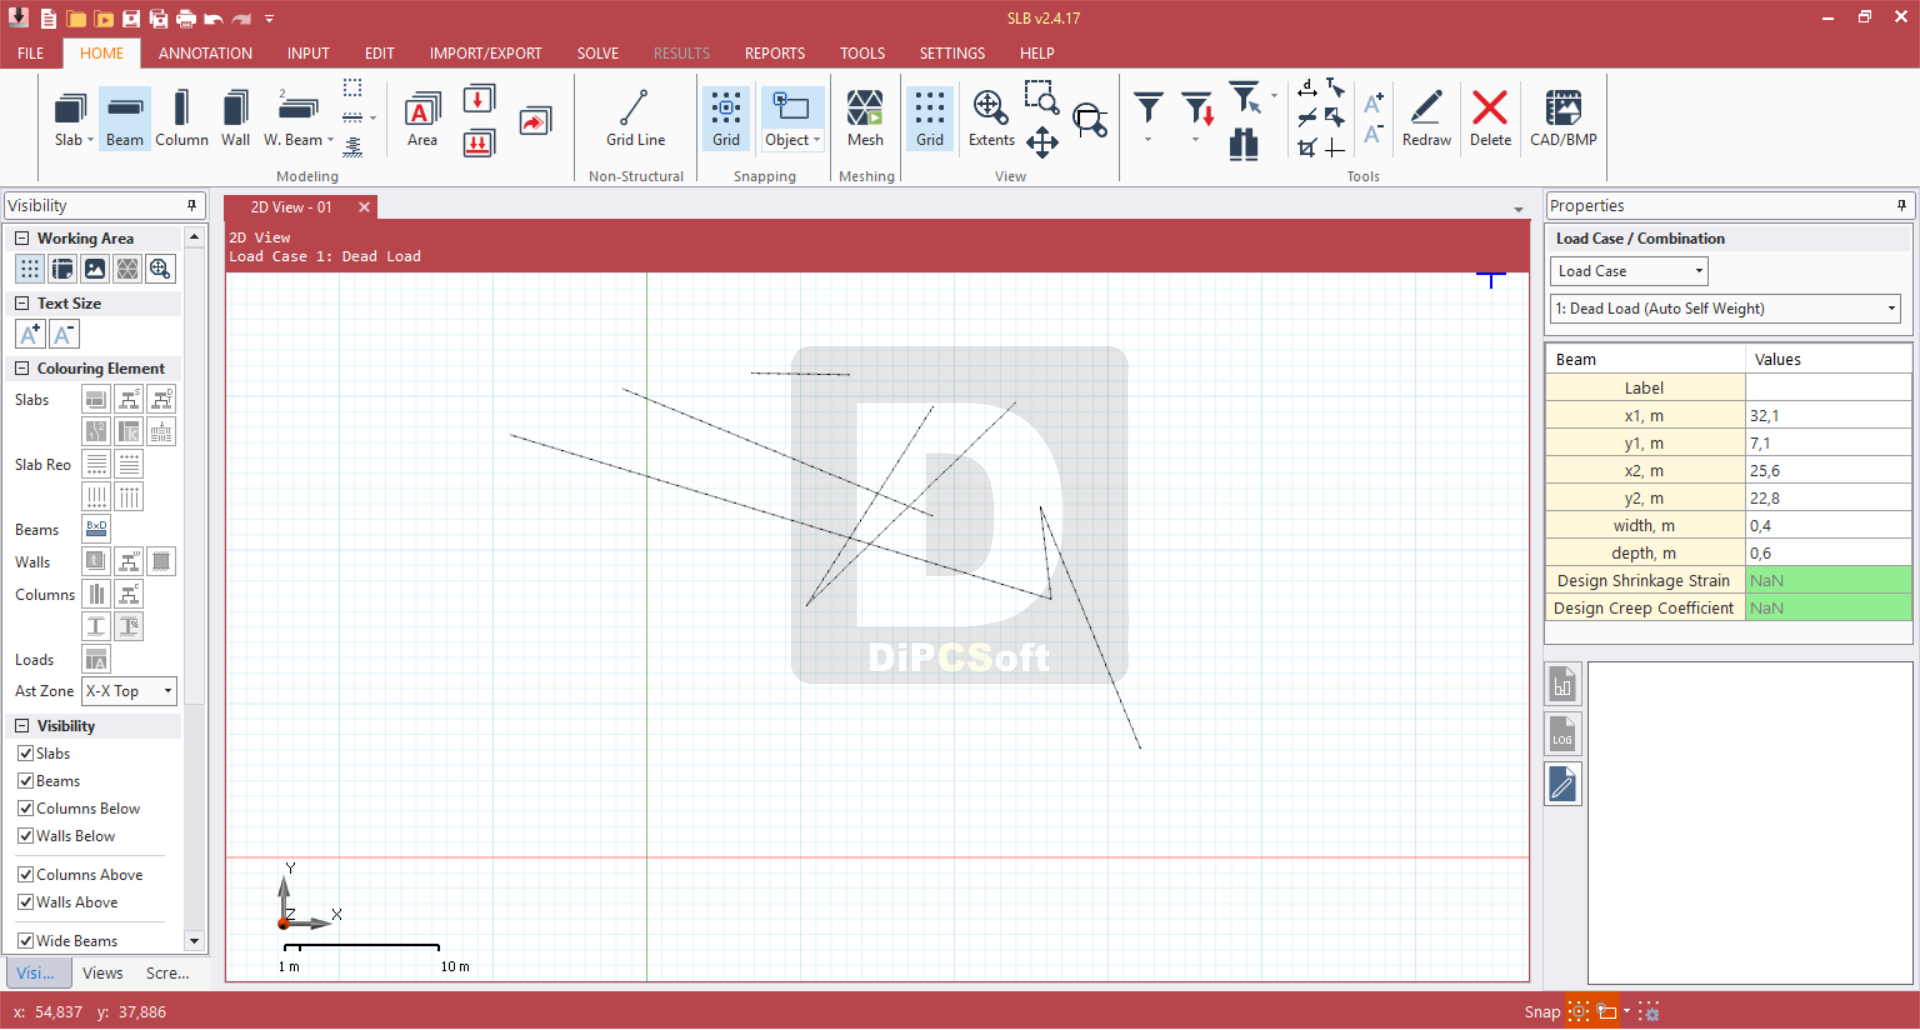Toggle Grid snapping icon
The image size is (1920, 1030).
tap(726, 118)
